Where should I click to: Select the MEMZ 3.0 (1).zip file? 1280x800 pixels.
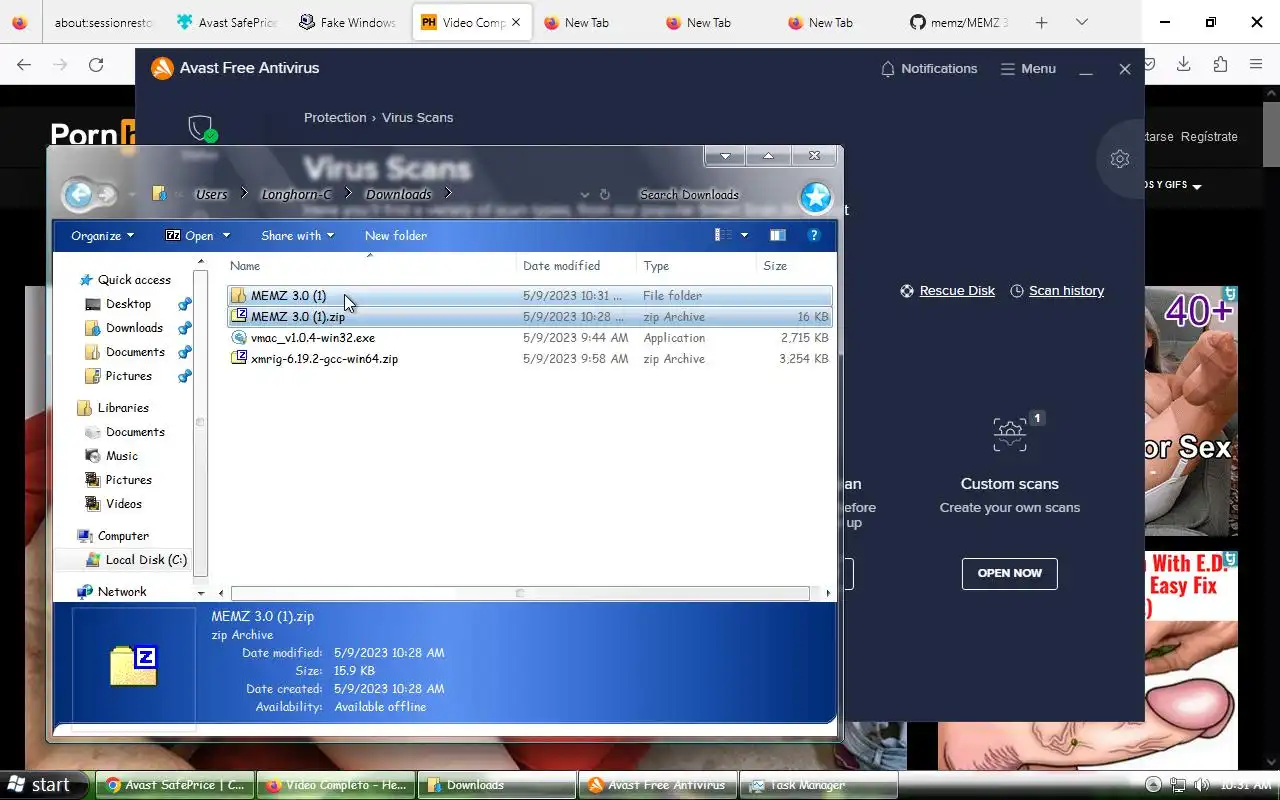pyautogui.click(x=530, y=317)
